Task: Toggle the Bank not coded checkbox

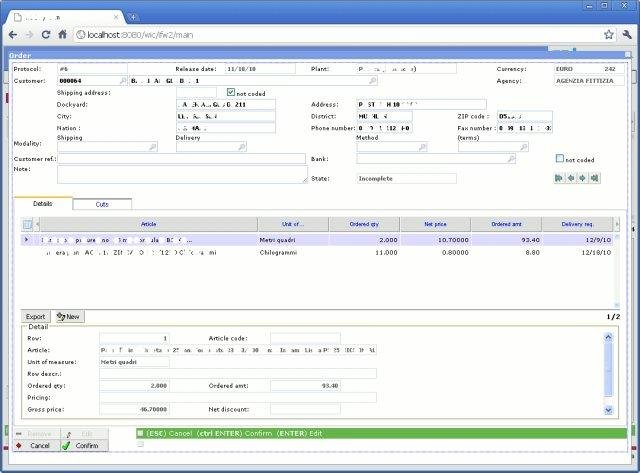Action: point(560,158)
